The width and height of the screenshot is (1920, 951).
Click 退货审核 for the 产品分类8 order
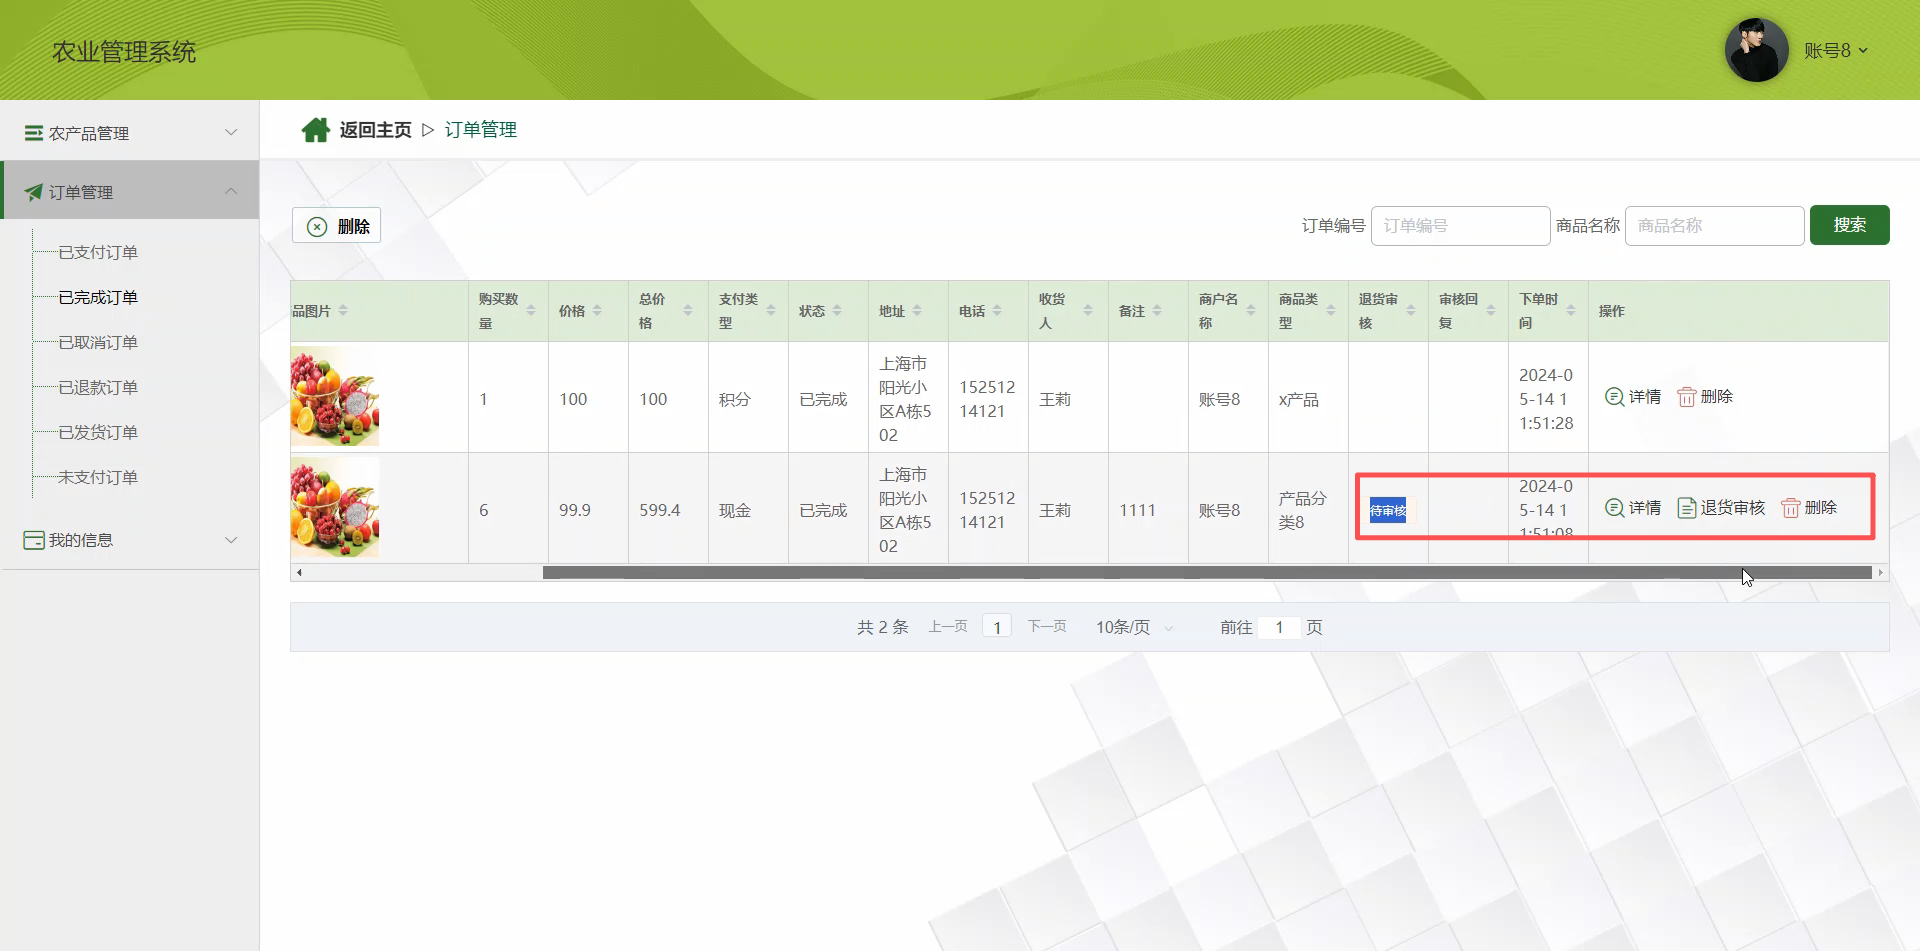(1721, 508)
